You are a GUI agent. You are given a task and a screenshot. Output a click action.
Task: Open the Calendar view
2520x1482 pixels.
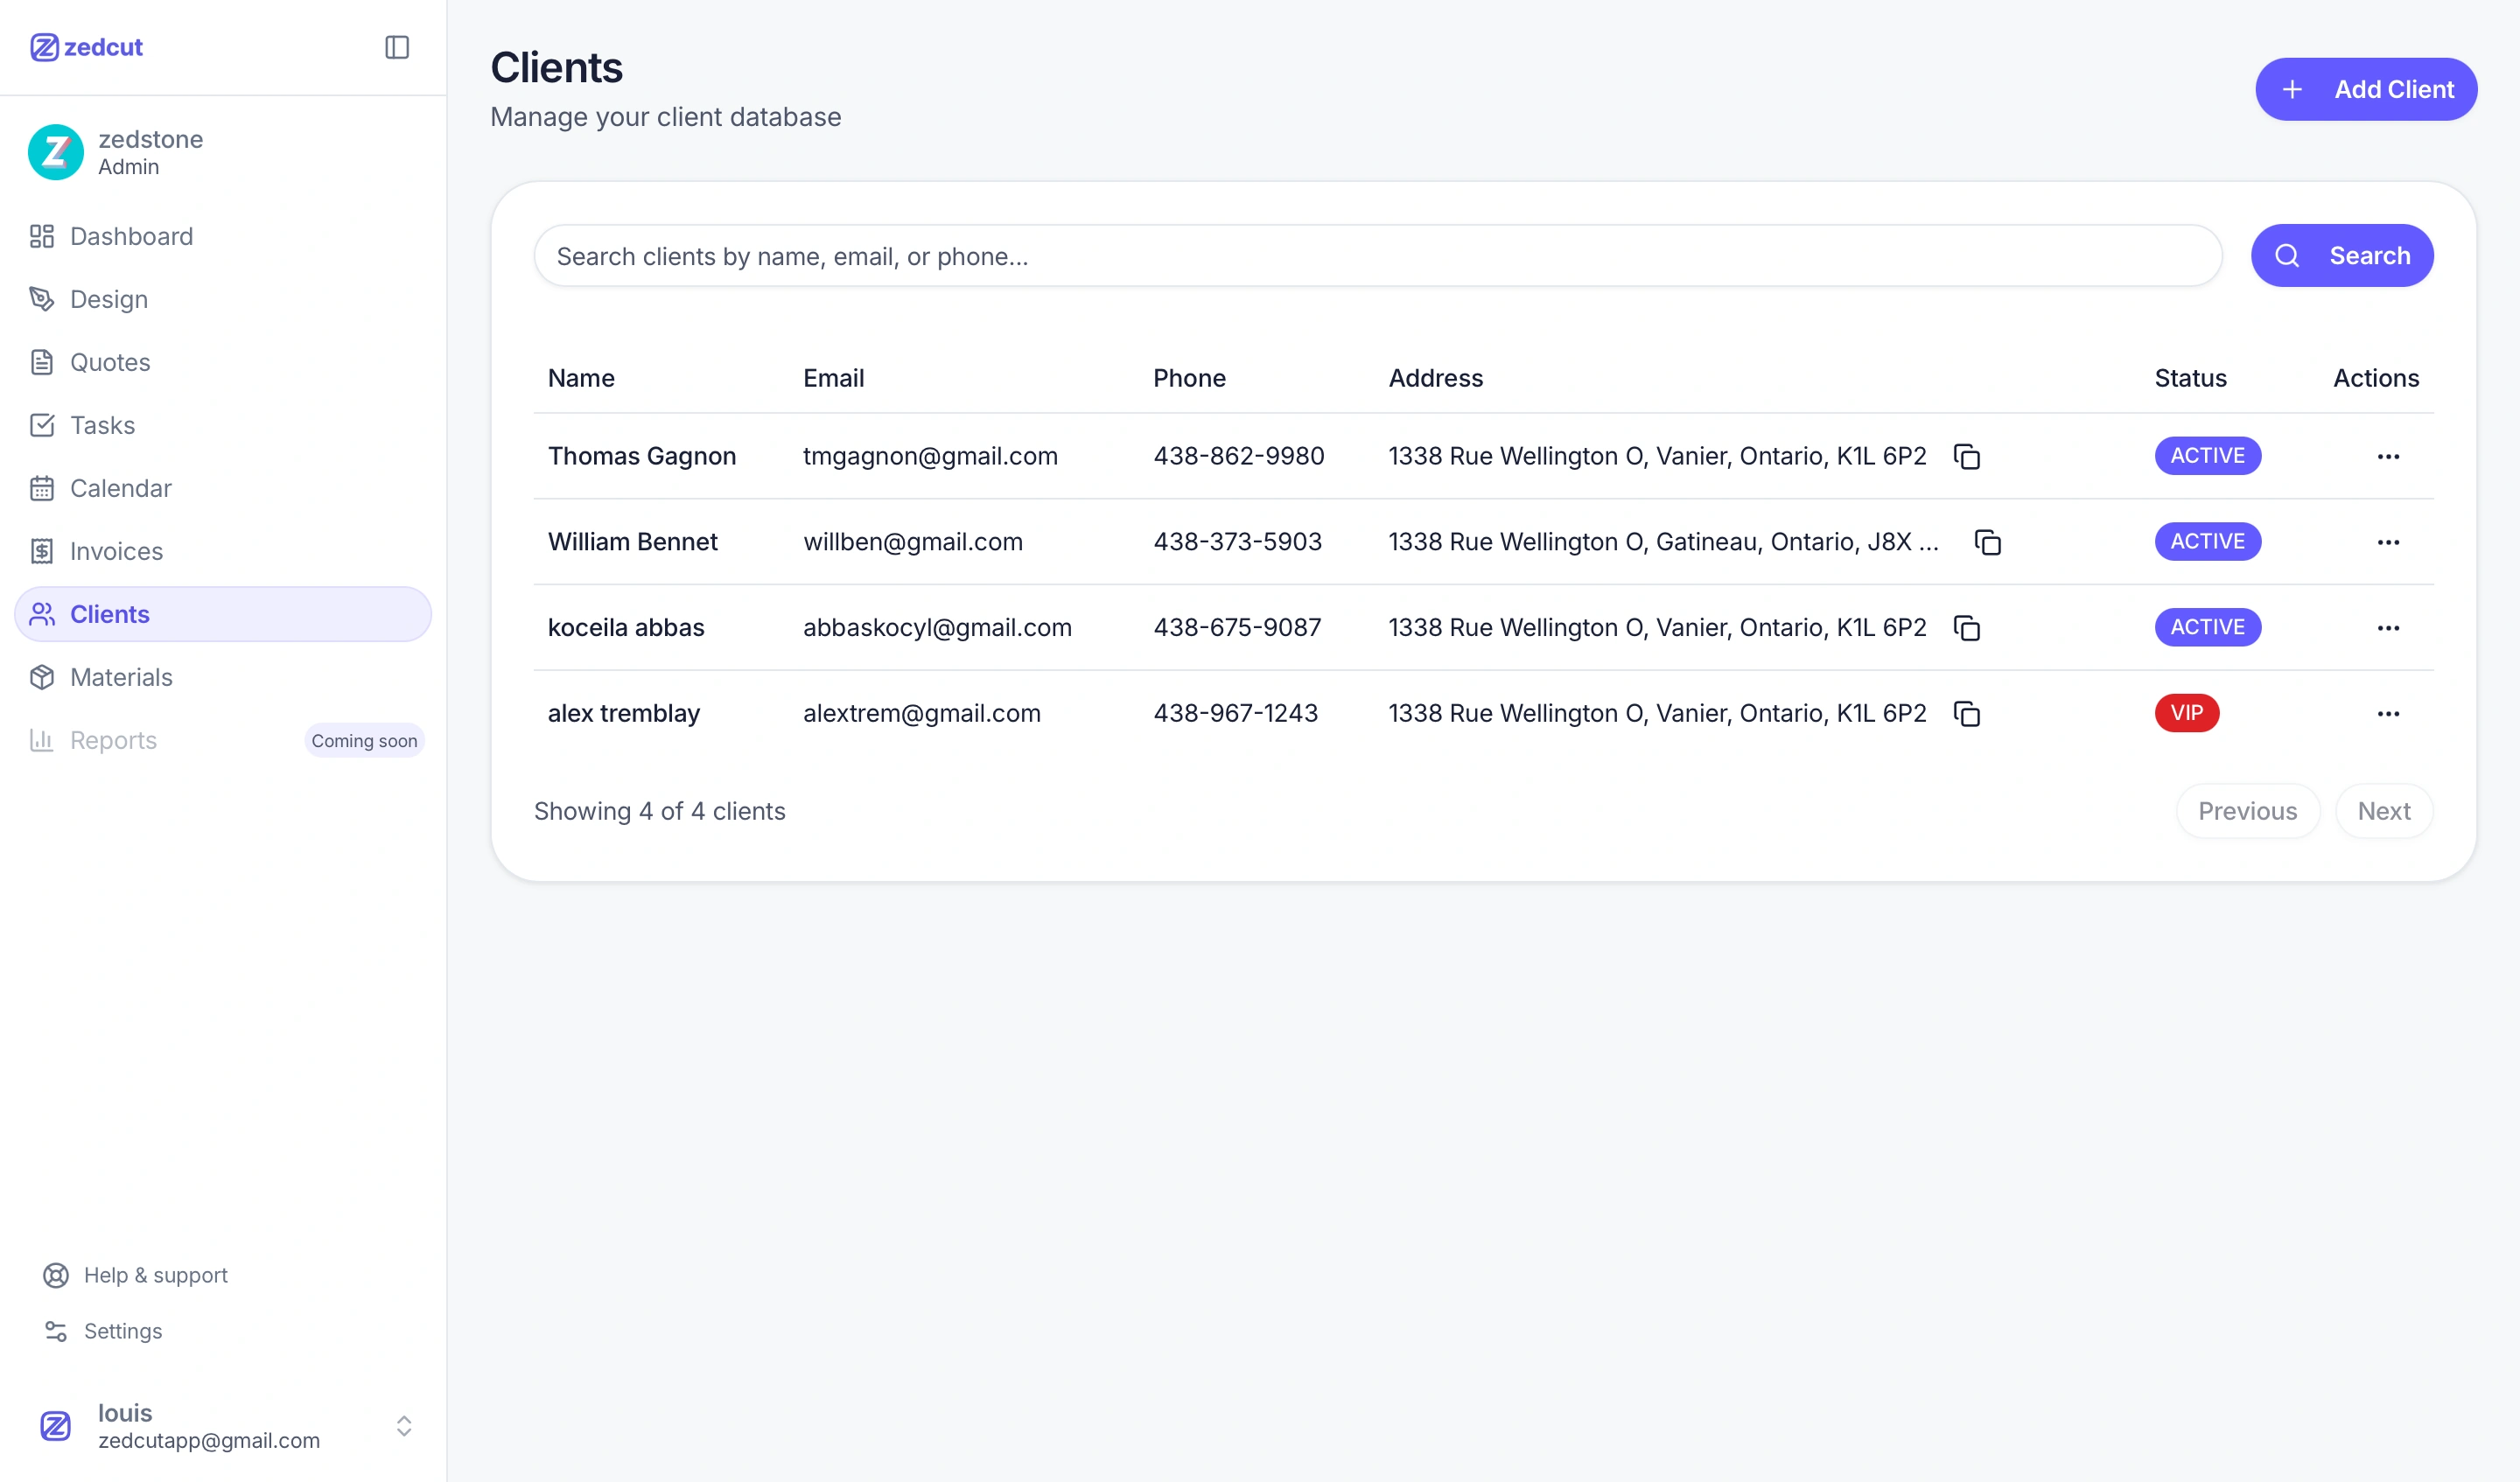pyautogui.click(x=223, y=488)
